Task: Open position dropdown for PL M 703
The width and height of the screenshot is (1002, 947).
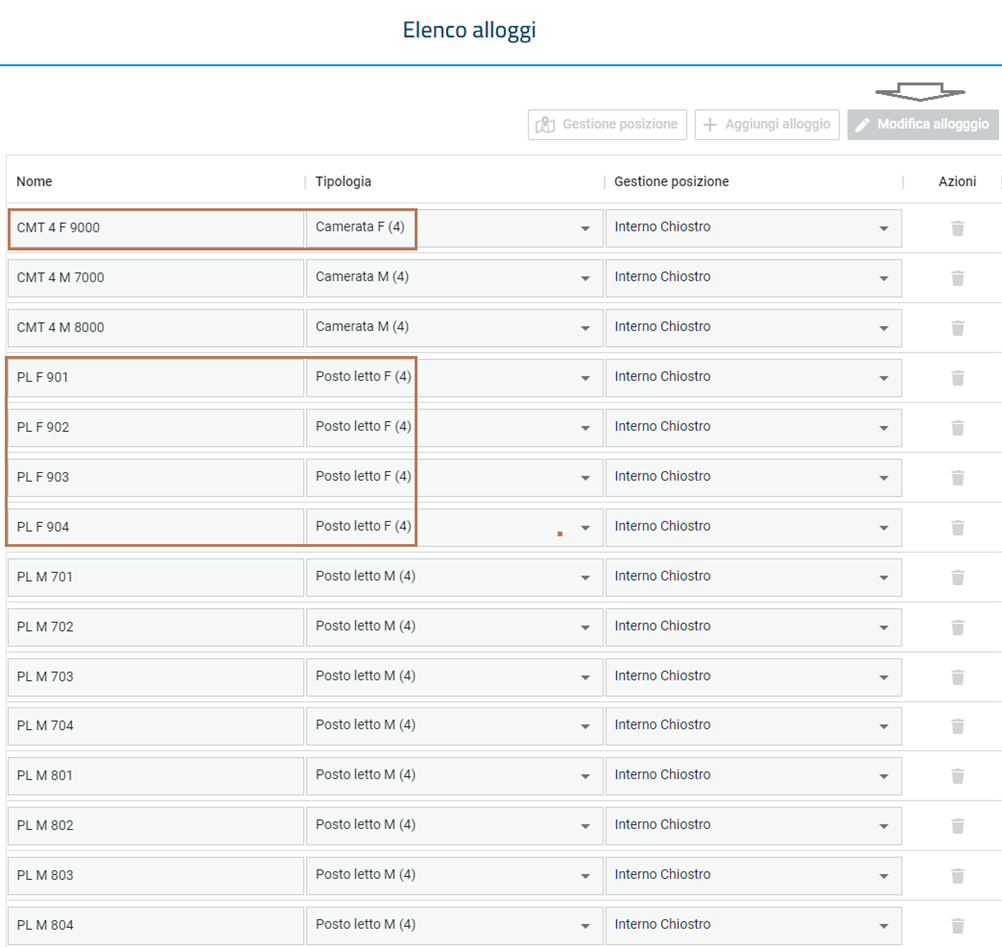Action: point(753,677)
